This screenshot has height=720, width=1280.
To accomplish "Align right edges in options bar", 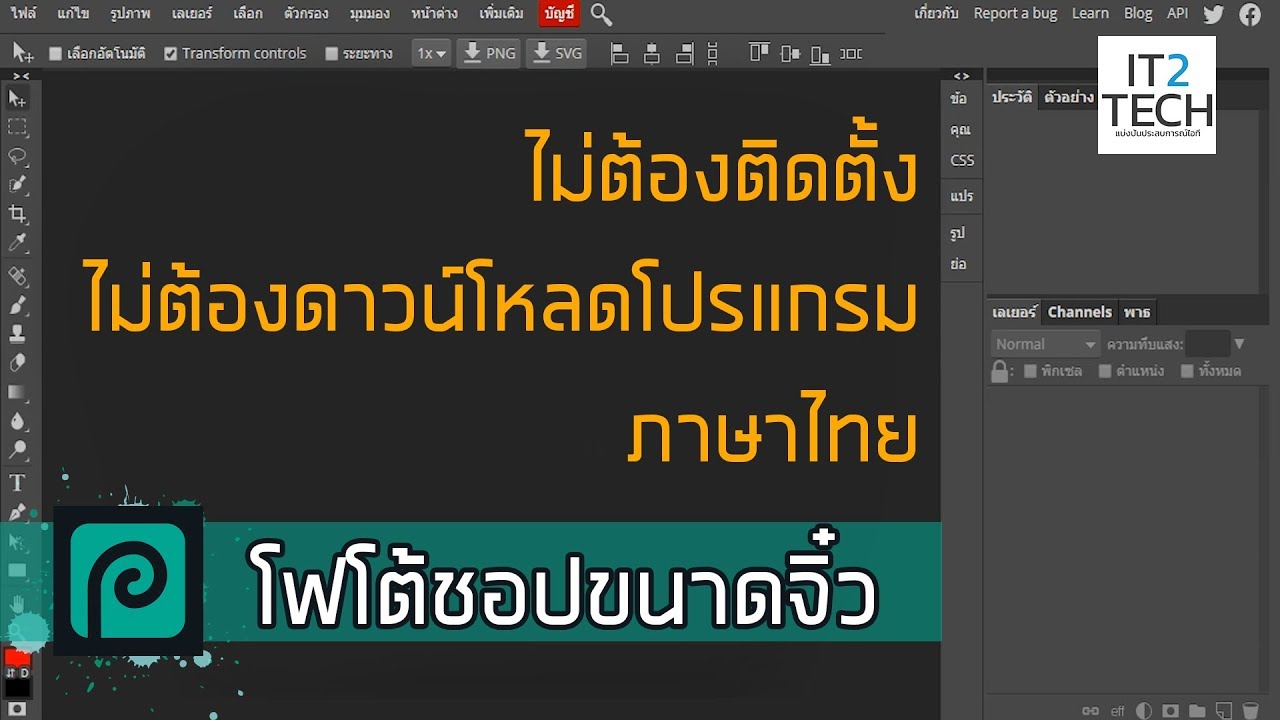I will click(684, 54).
